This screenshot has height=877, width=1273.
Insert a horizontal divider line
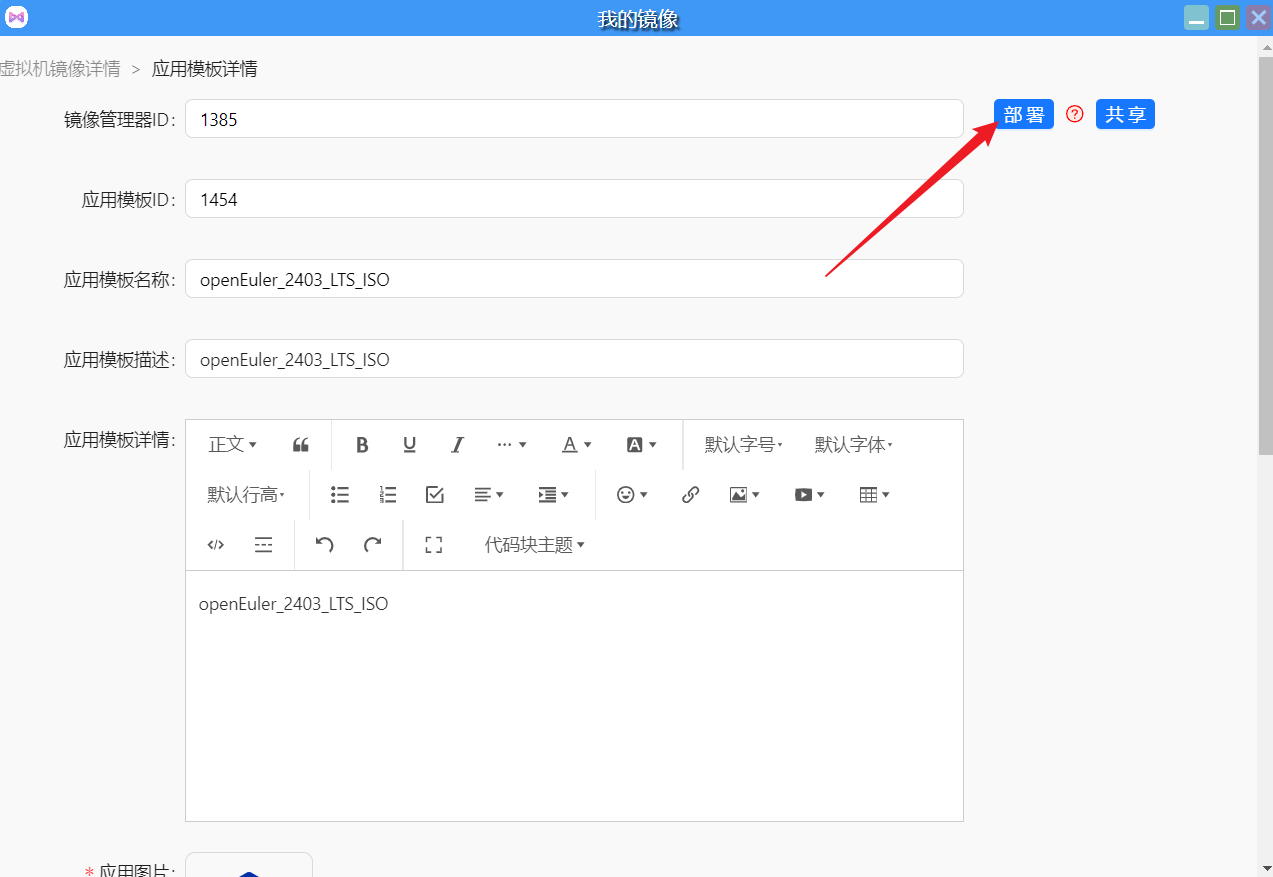tap(263, 545)
